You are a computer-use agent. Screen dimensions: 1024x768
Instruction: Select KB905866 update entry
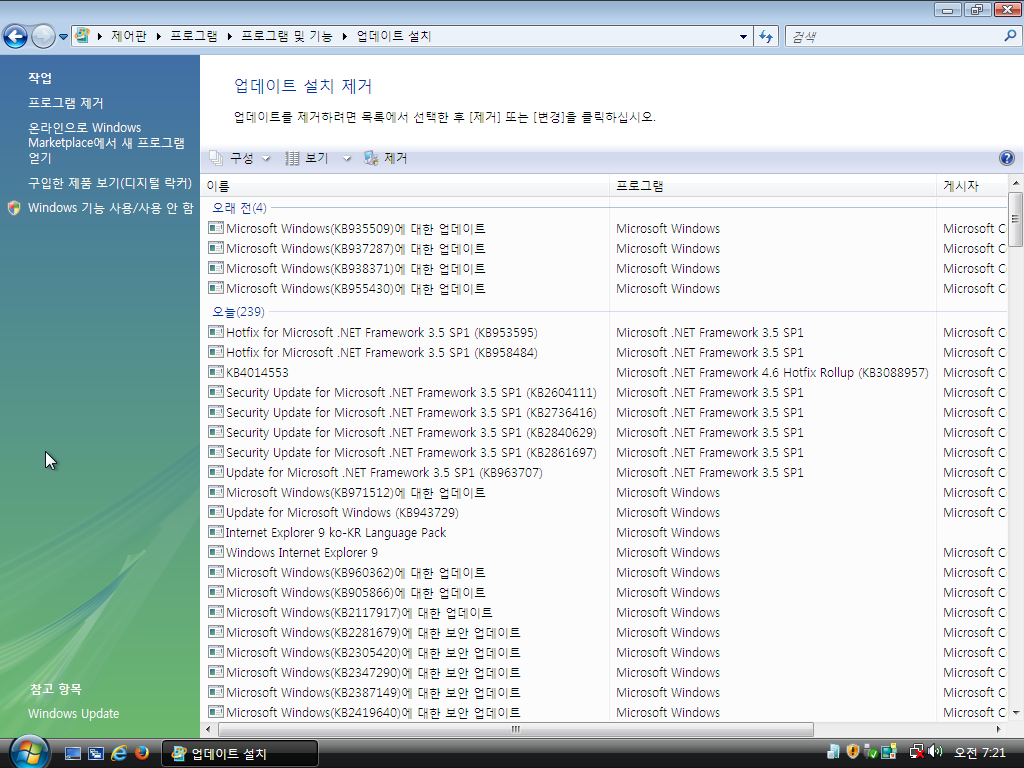pos(355,592)
